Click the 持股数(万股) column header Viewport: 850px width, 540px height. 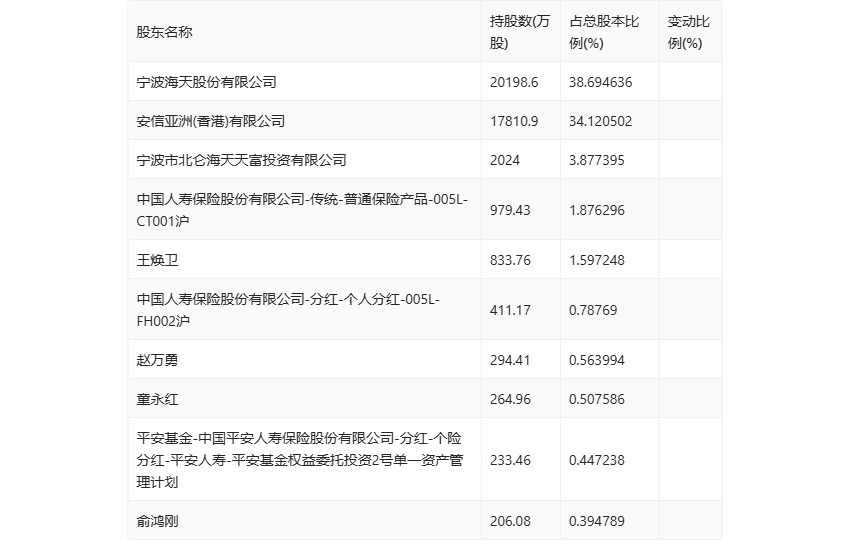520,32
